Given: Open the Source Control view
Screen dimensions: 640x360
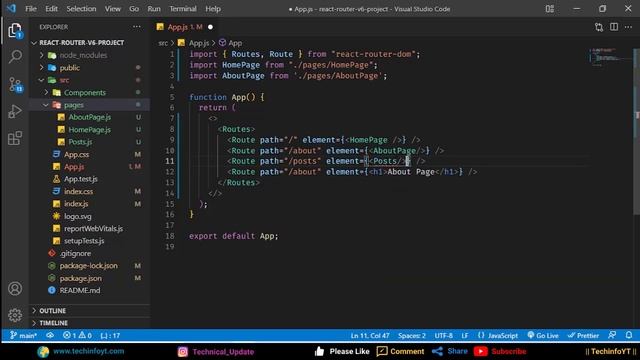Looking at the screenshot, I should (15, 84).
